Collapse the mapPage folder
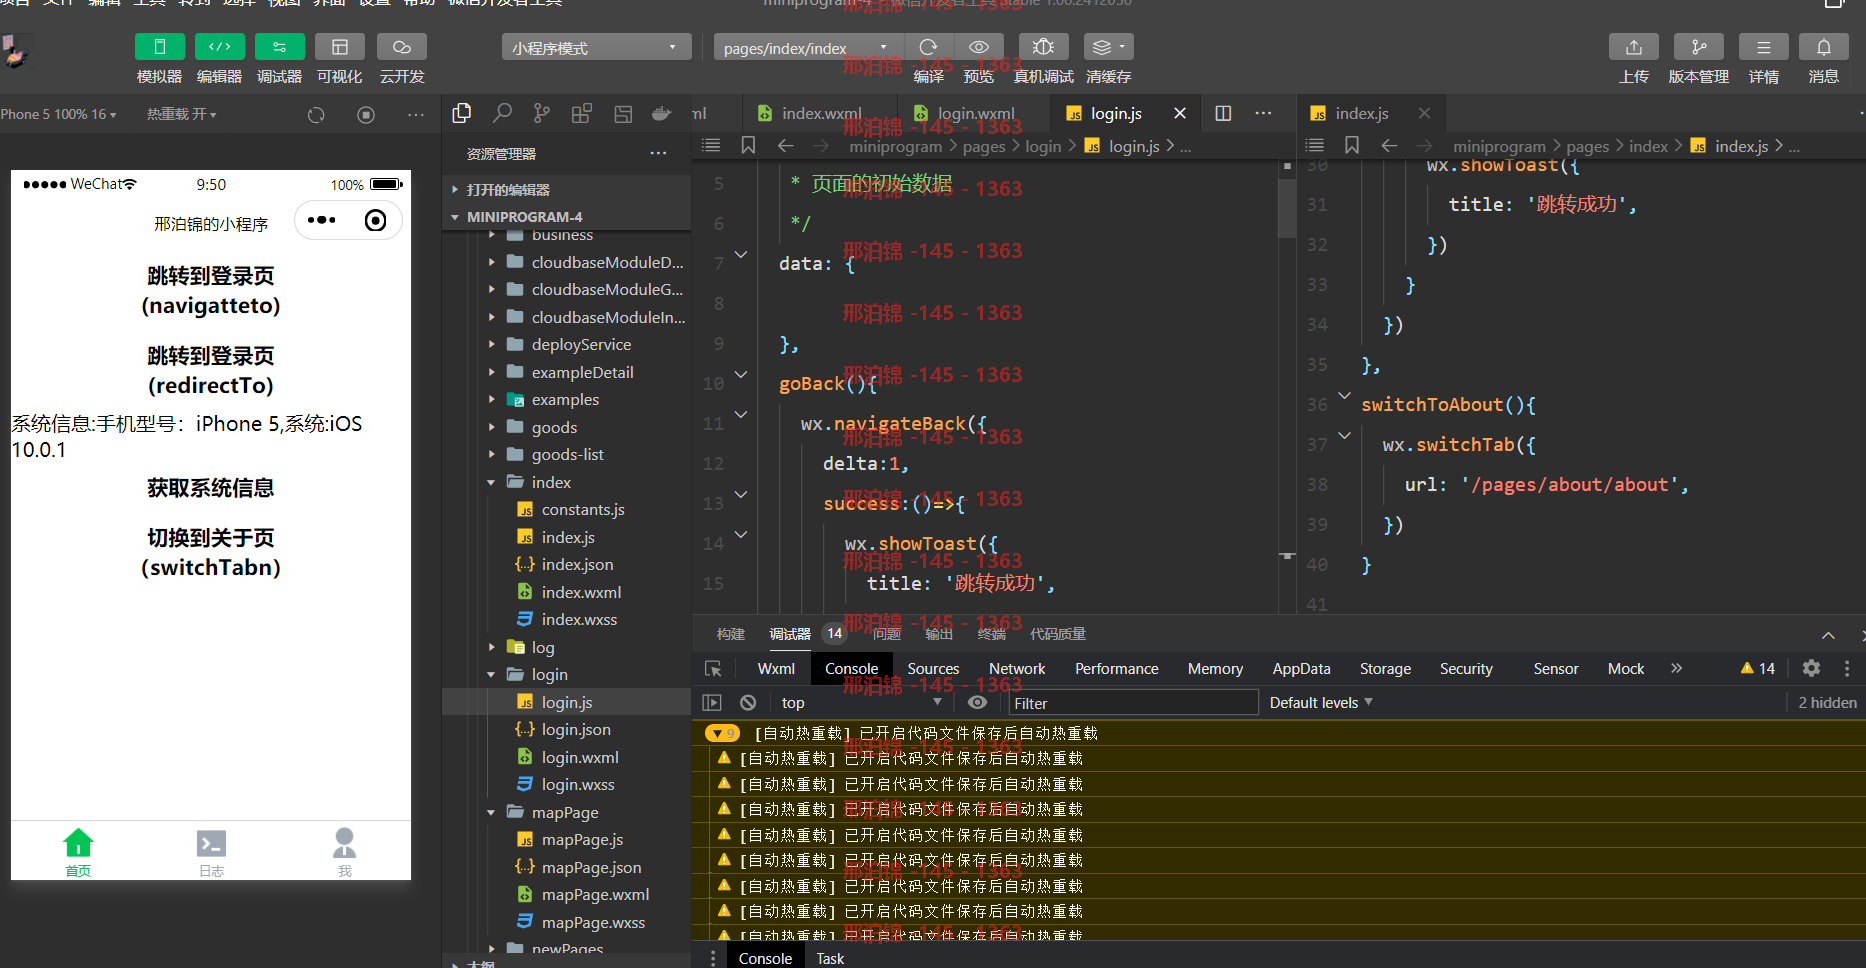Screen dimensions: 1866x968 coord(566,812)
